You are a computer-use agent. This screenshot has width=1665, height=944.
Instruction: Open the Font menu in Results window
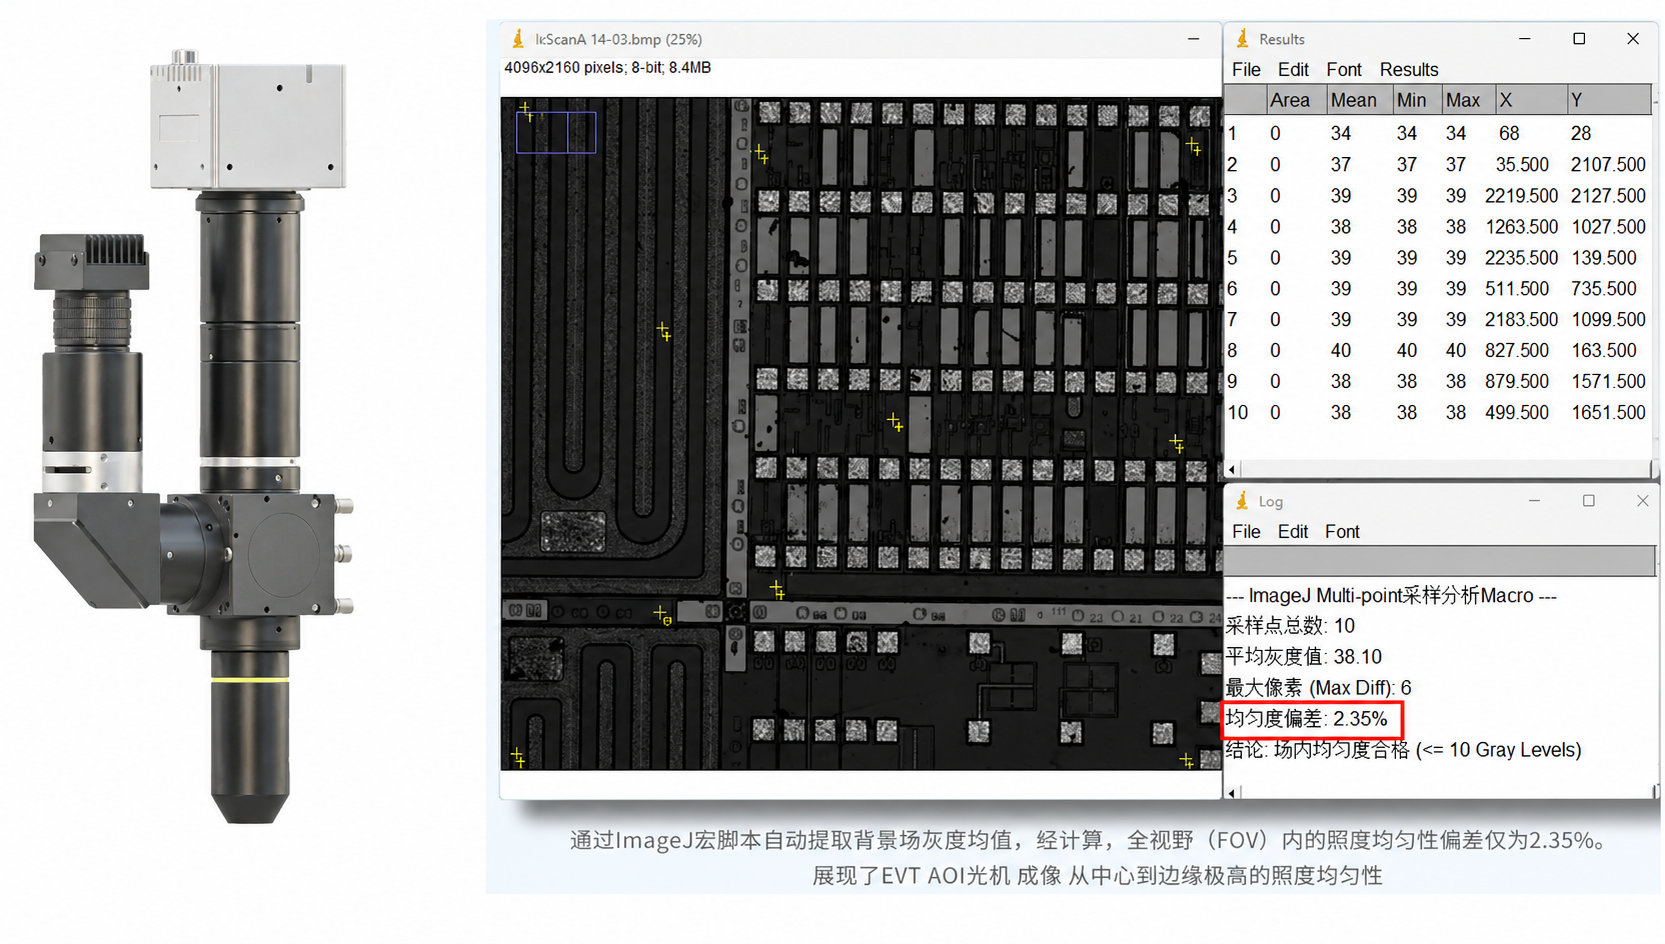tap(1344, 70)
